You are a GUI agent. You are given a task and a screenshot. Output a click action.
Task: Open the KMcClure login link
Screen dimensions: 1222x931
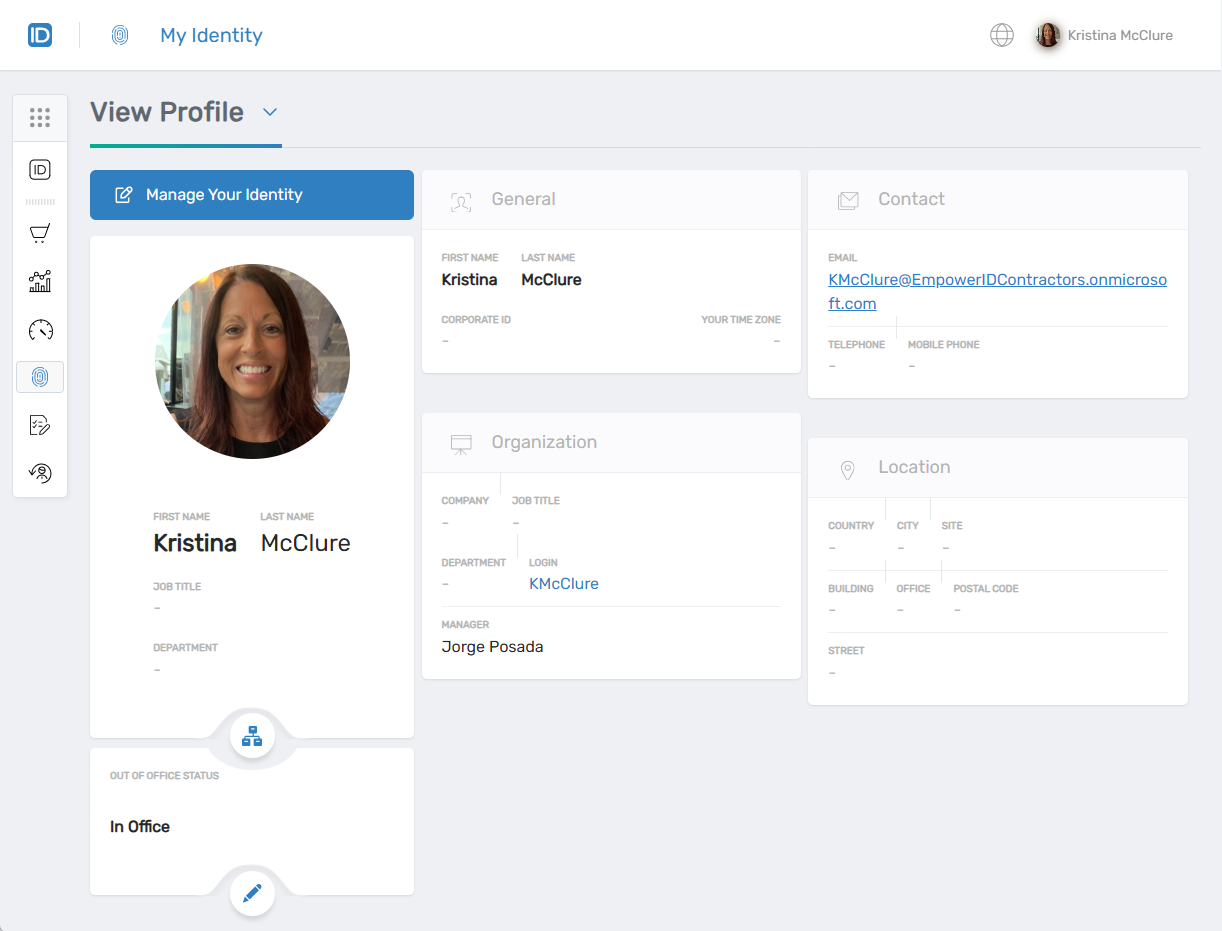563,583
